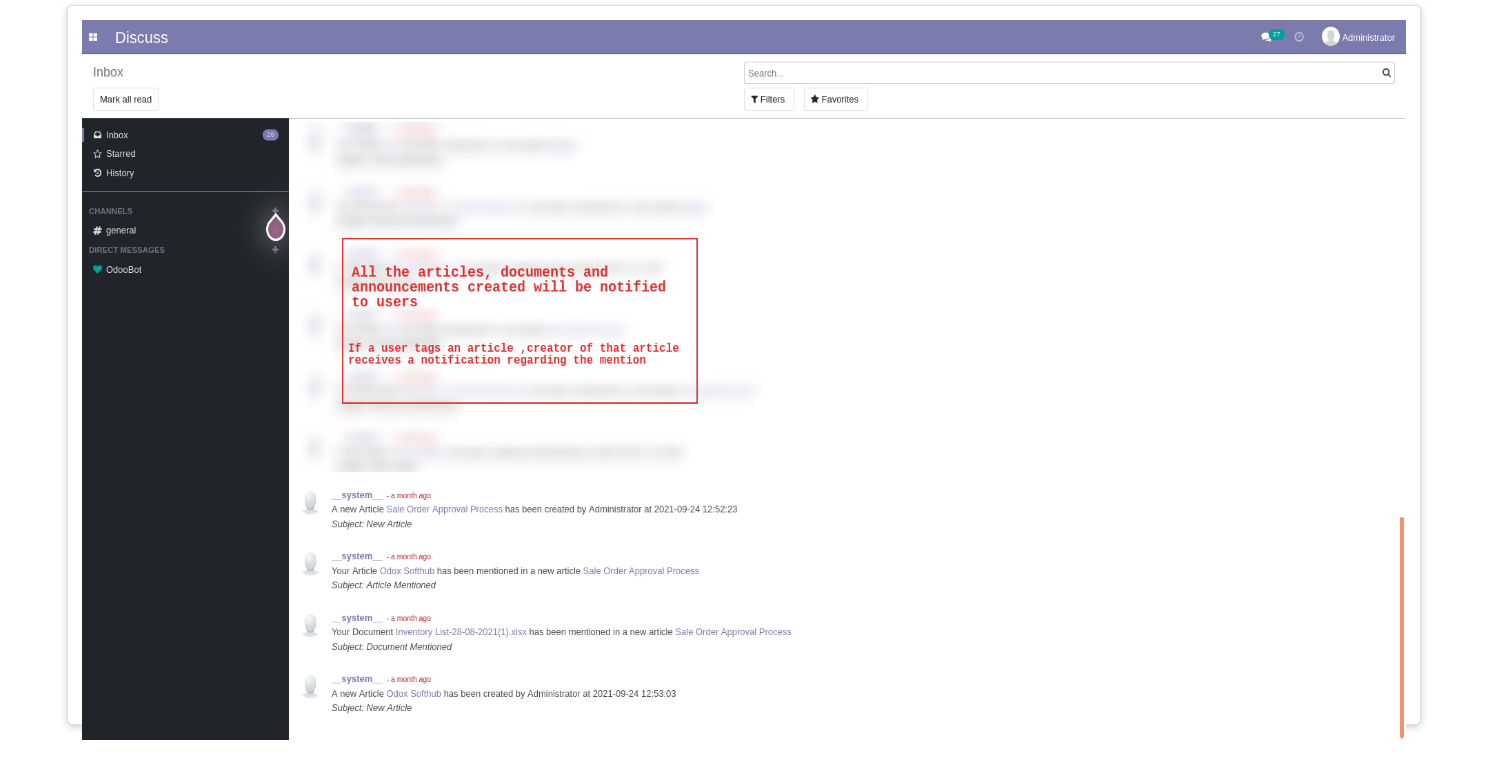This screenshot has height=771, width=1499.
Task: Click the Inbox heading above Mark all read
Action: (x=108, y=72)
